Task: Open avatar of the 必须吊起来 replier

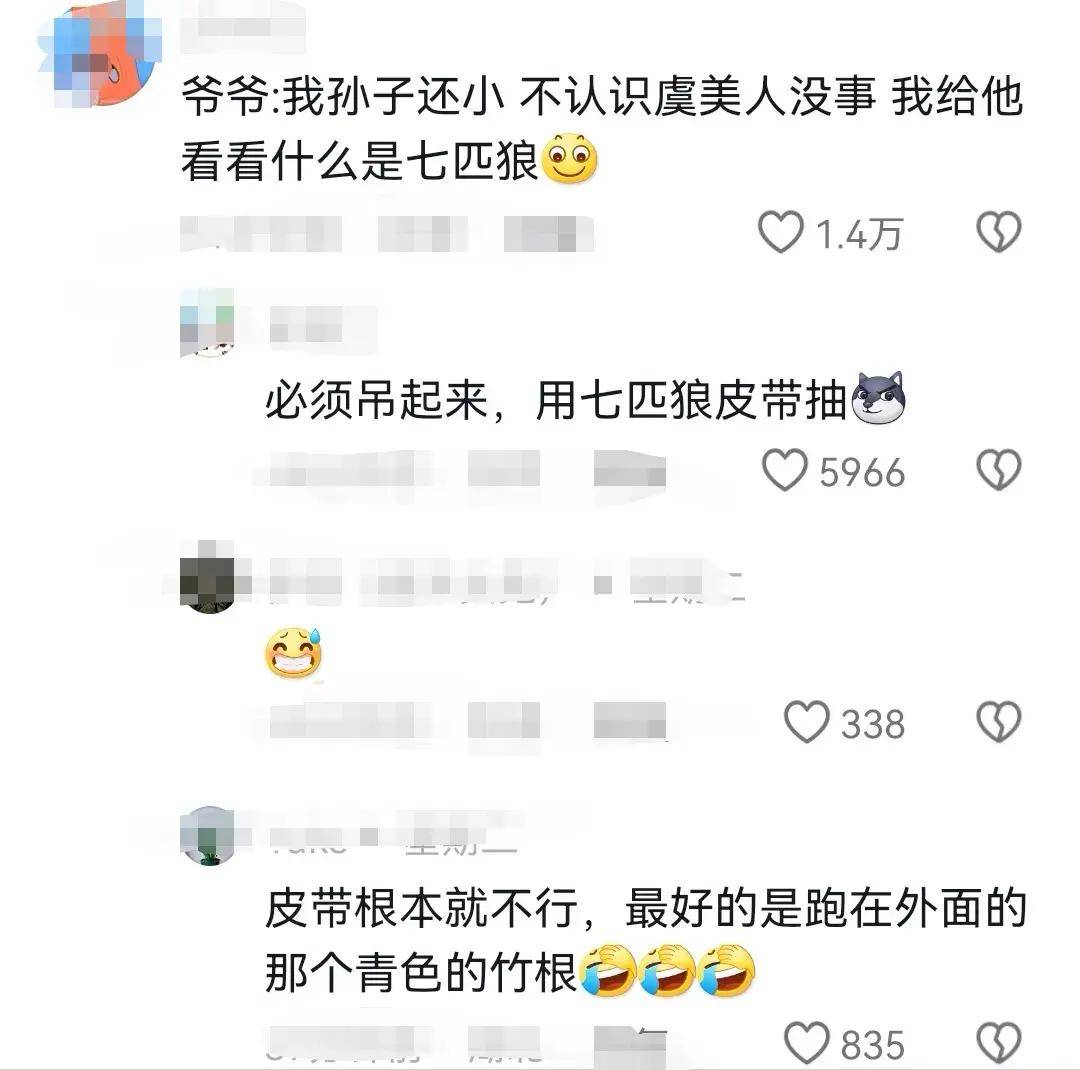Action: tap(207, 324)
